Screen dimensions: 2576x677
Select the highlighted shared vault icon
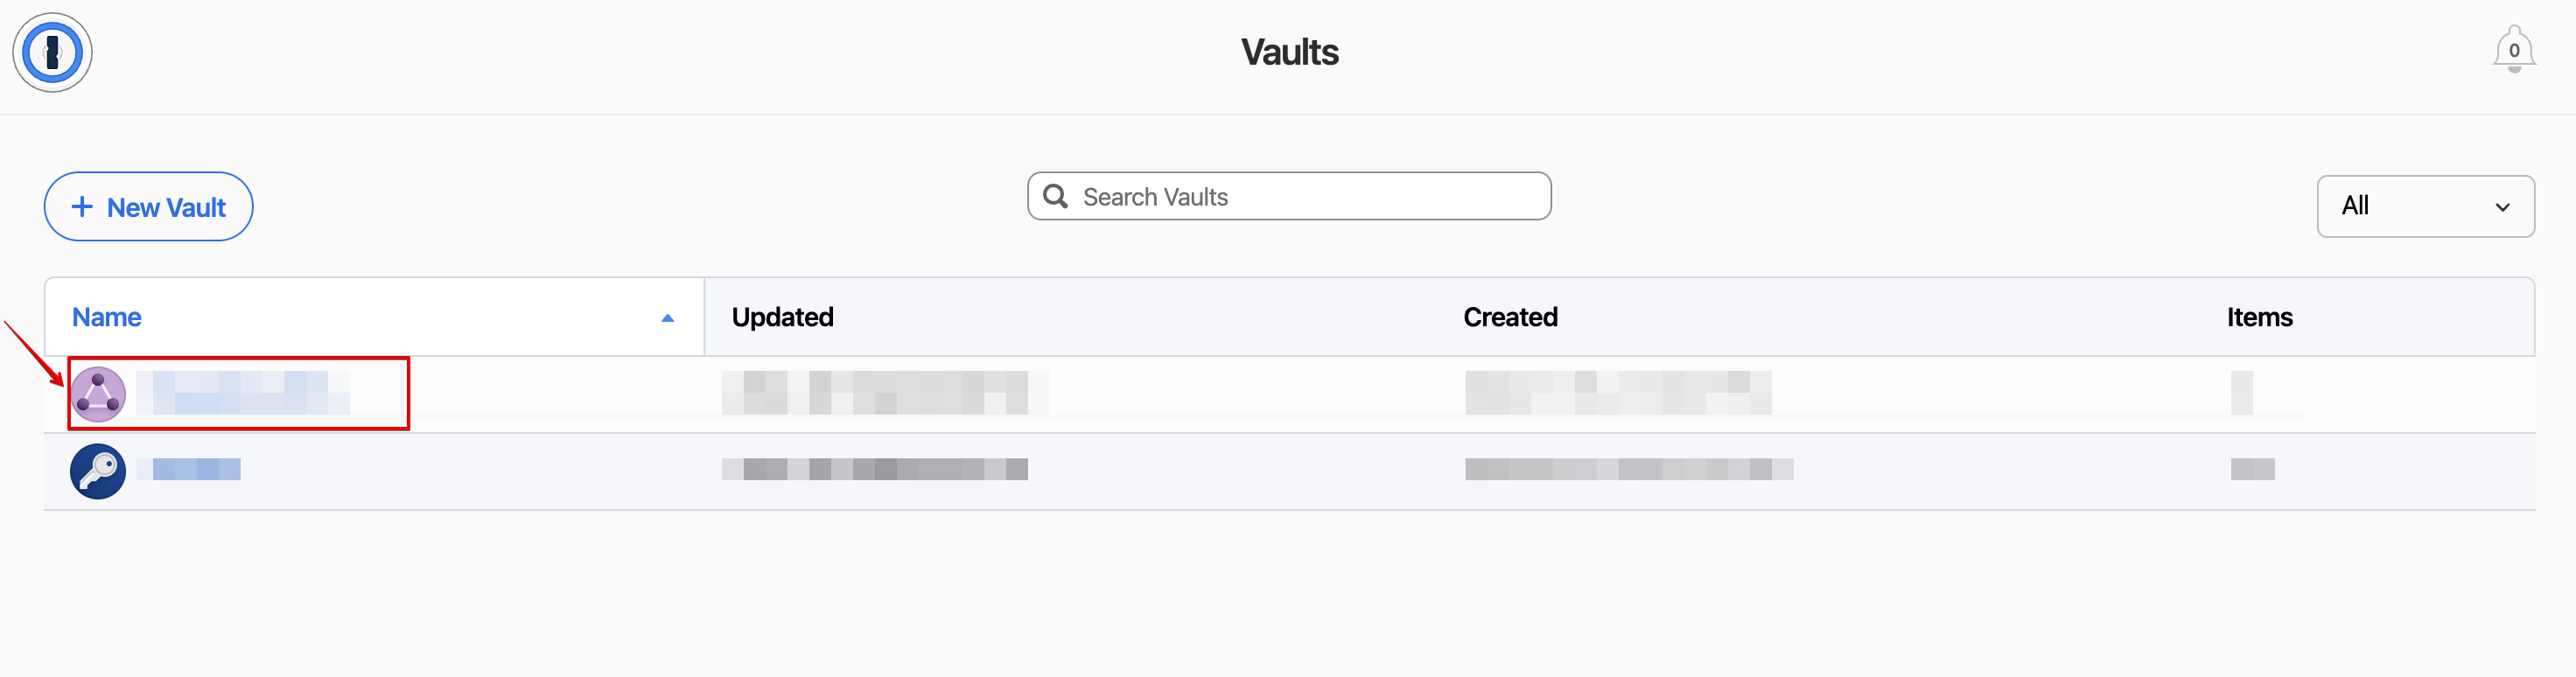[98, 393]
